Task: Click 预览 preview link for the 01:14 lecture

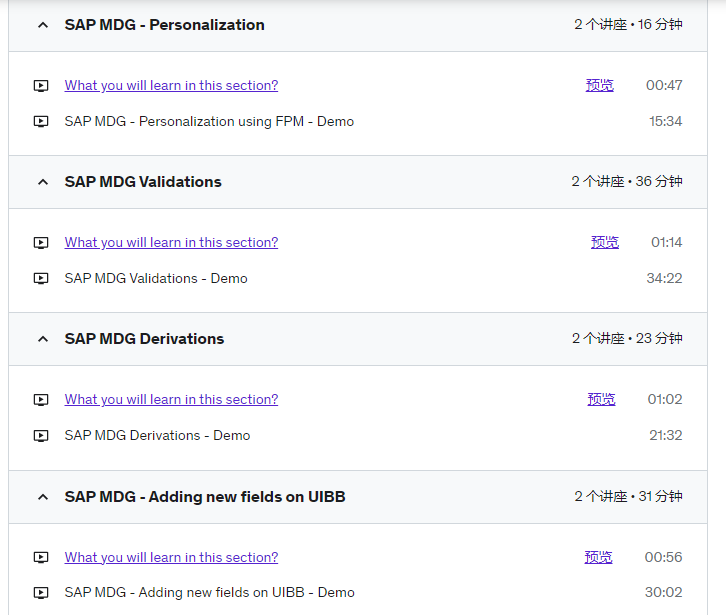Action: [x=605, y=242]
